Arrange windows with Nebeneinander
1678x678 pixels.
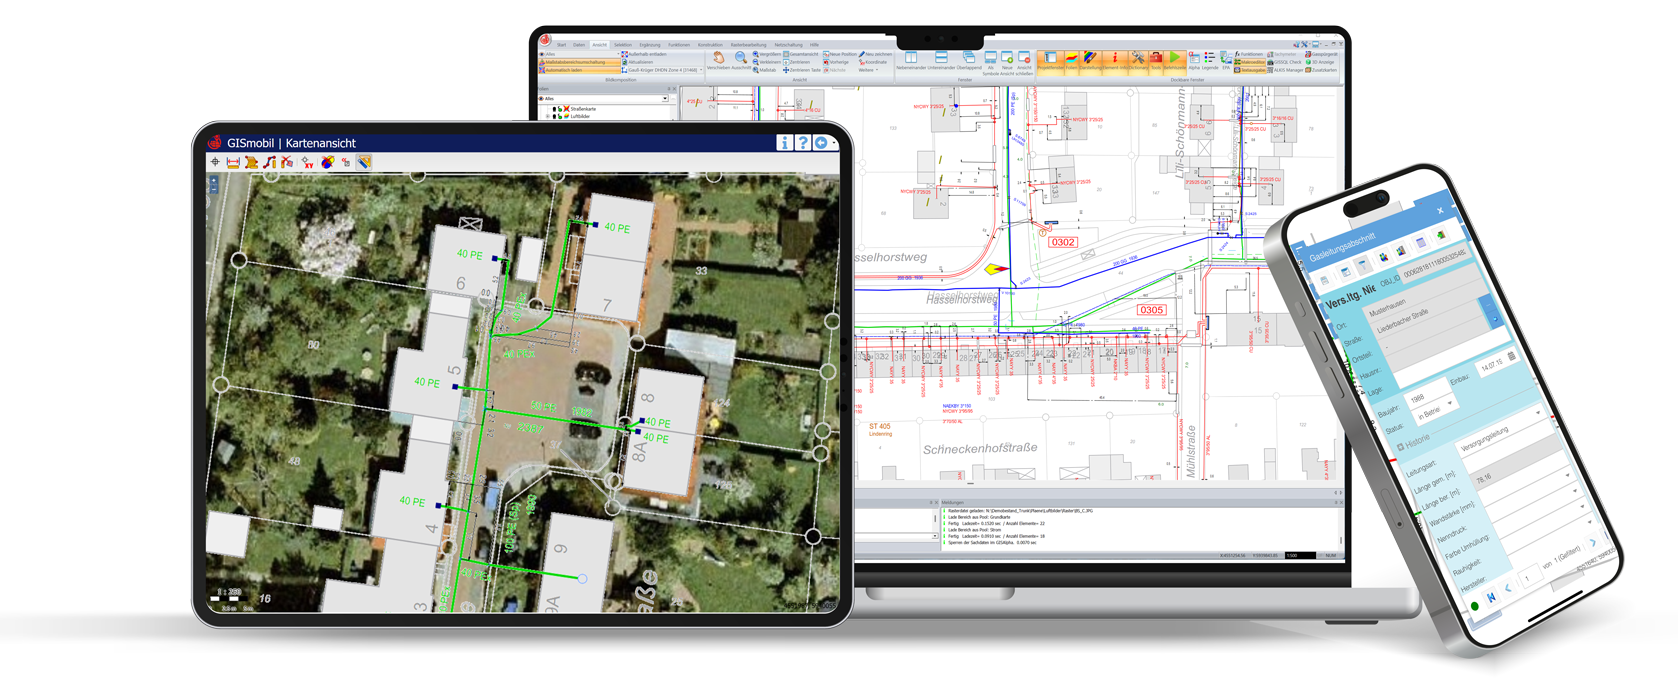point(911,61)
